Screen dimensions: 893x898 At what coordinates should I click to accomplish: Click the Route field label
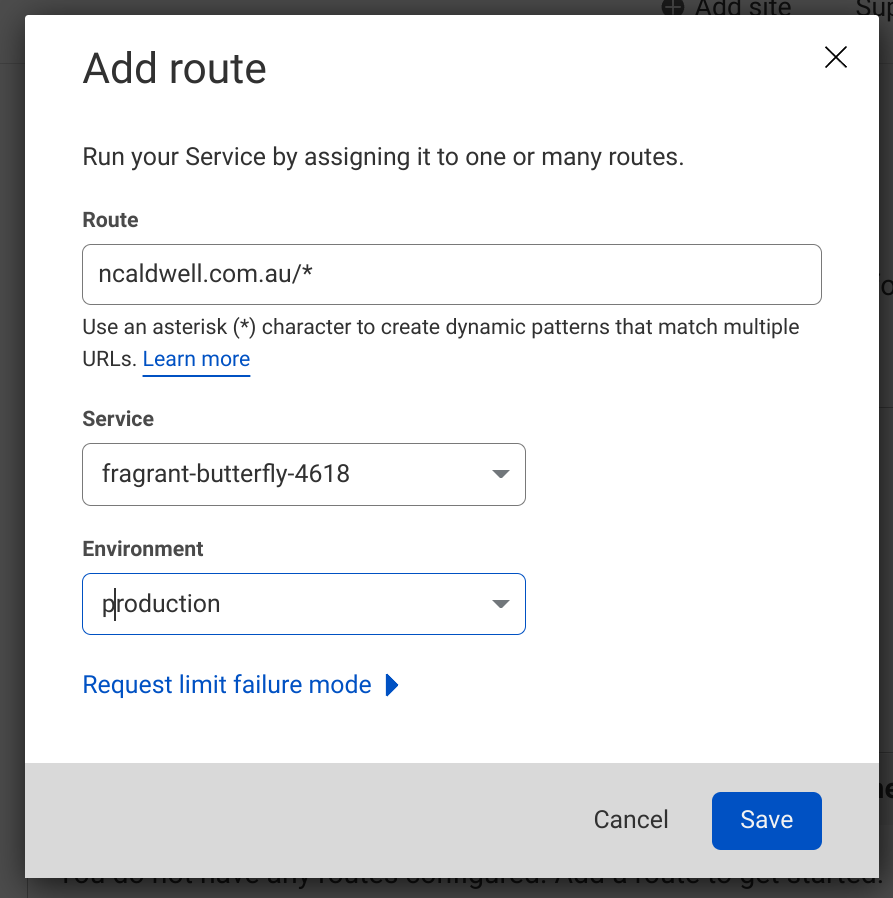[110, 220]
